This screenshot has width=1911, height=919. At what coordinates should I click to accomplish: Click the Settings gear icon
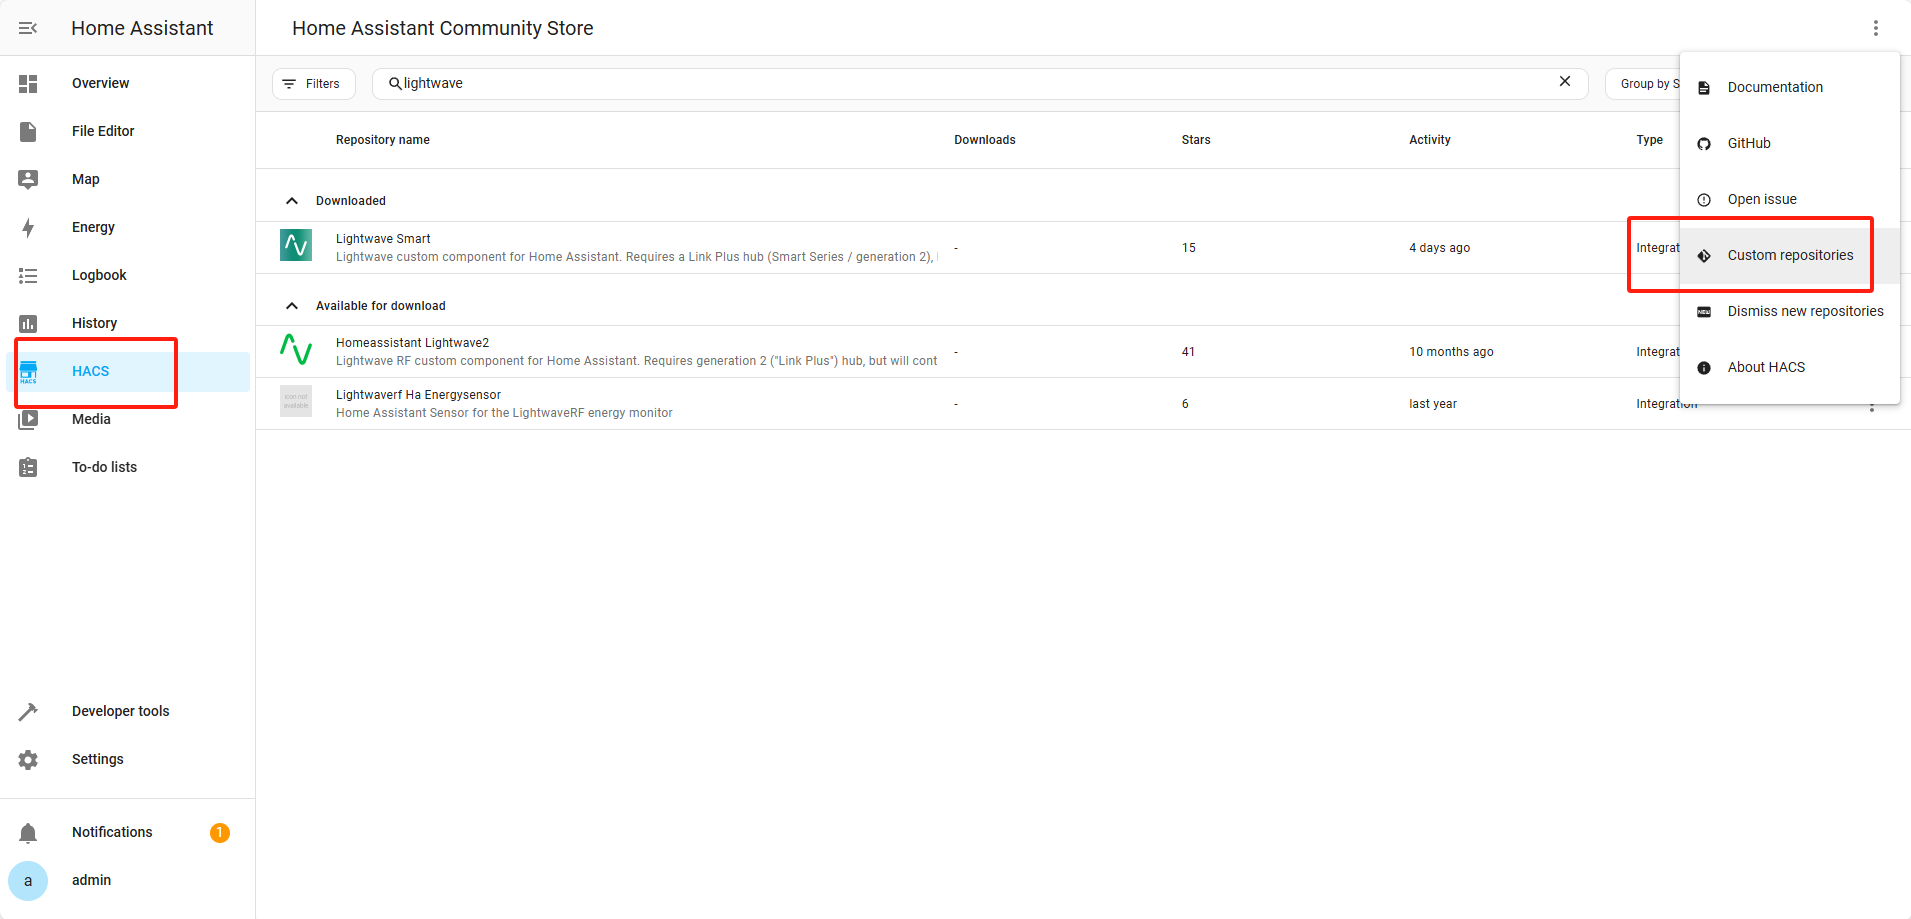click(x=28, y=760)
